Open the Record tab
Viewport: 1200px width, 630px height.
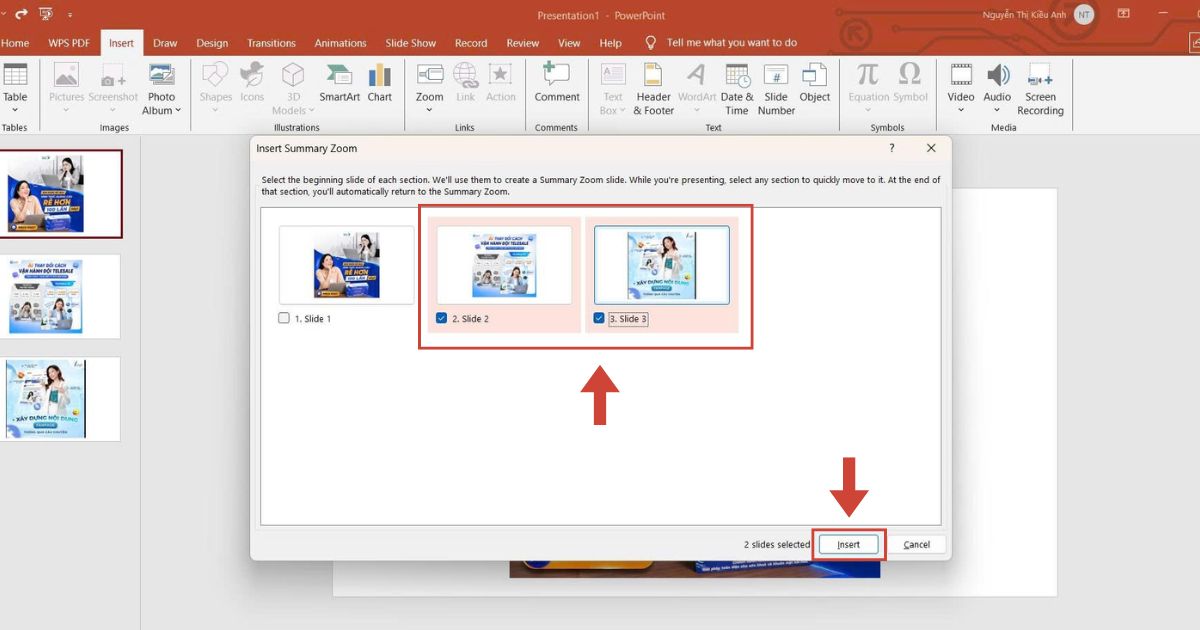(x=471, y=43)
